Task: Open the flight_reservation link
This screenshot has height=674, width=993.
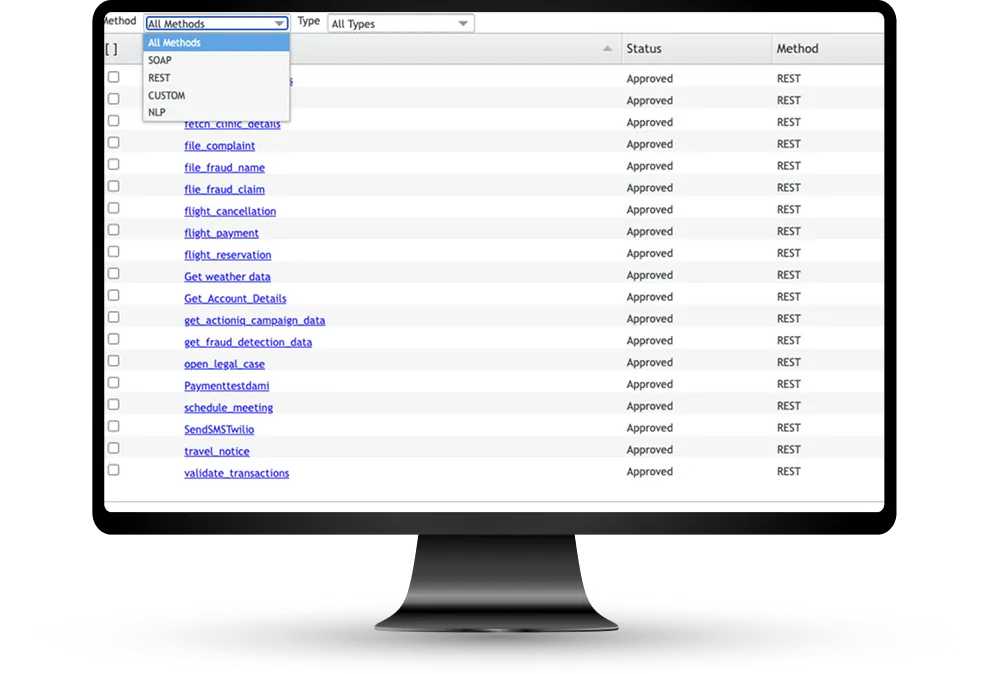Action: click(x=227, y=255)
